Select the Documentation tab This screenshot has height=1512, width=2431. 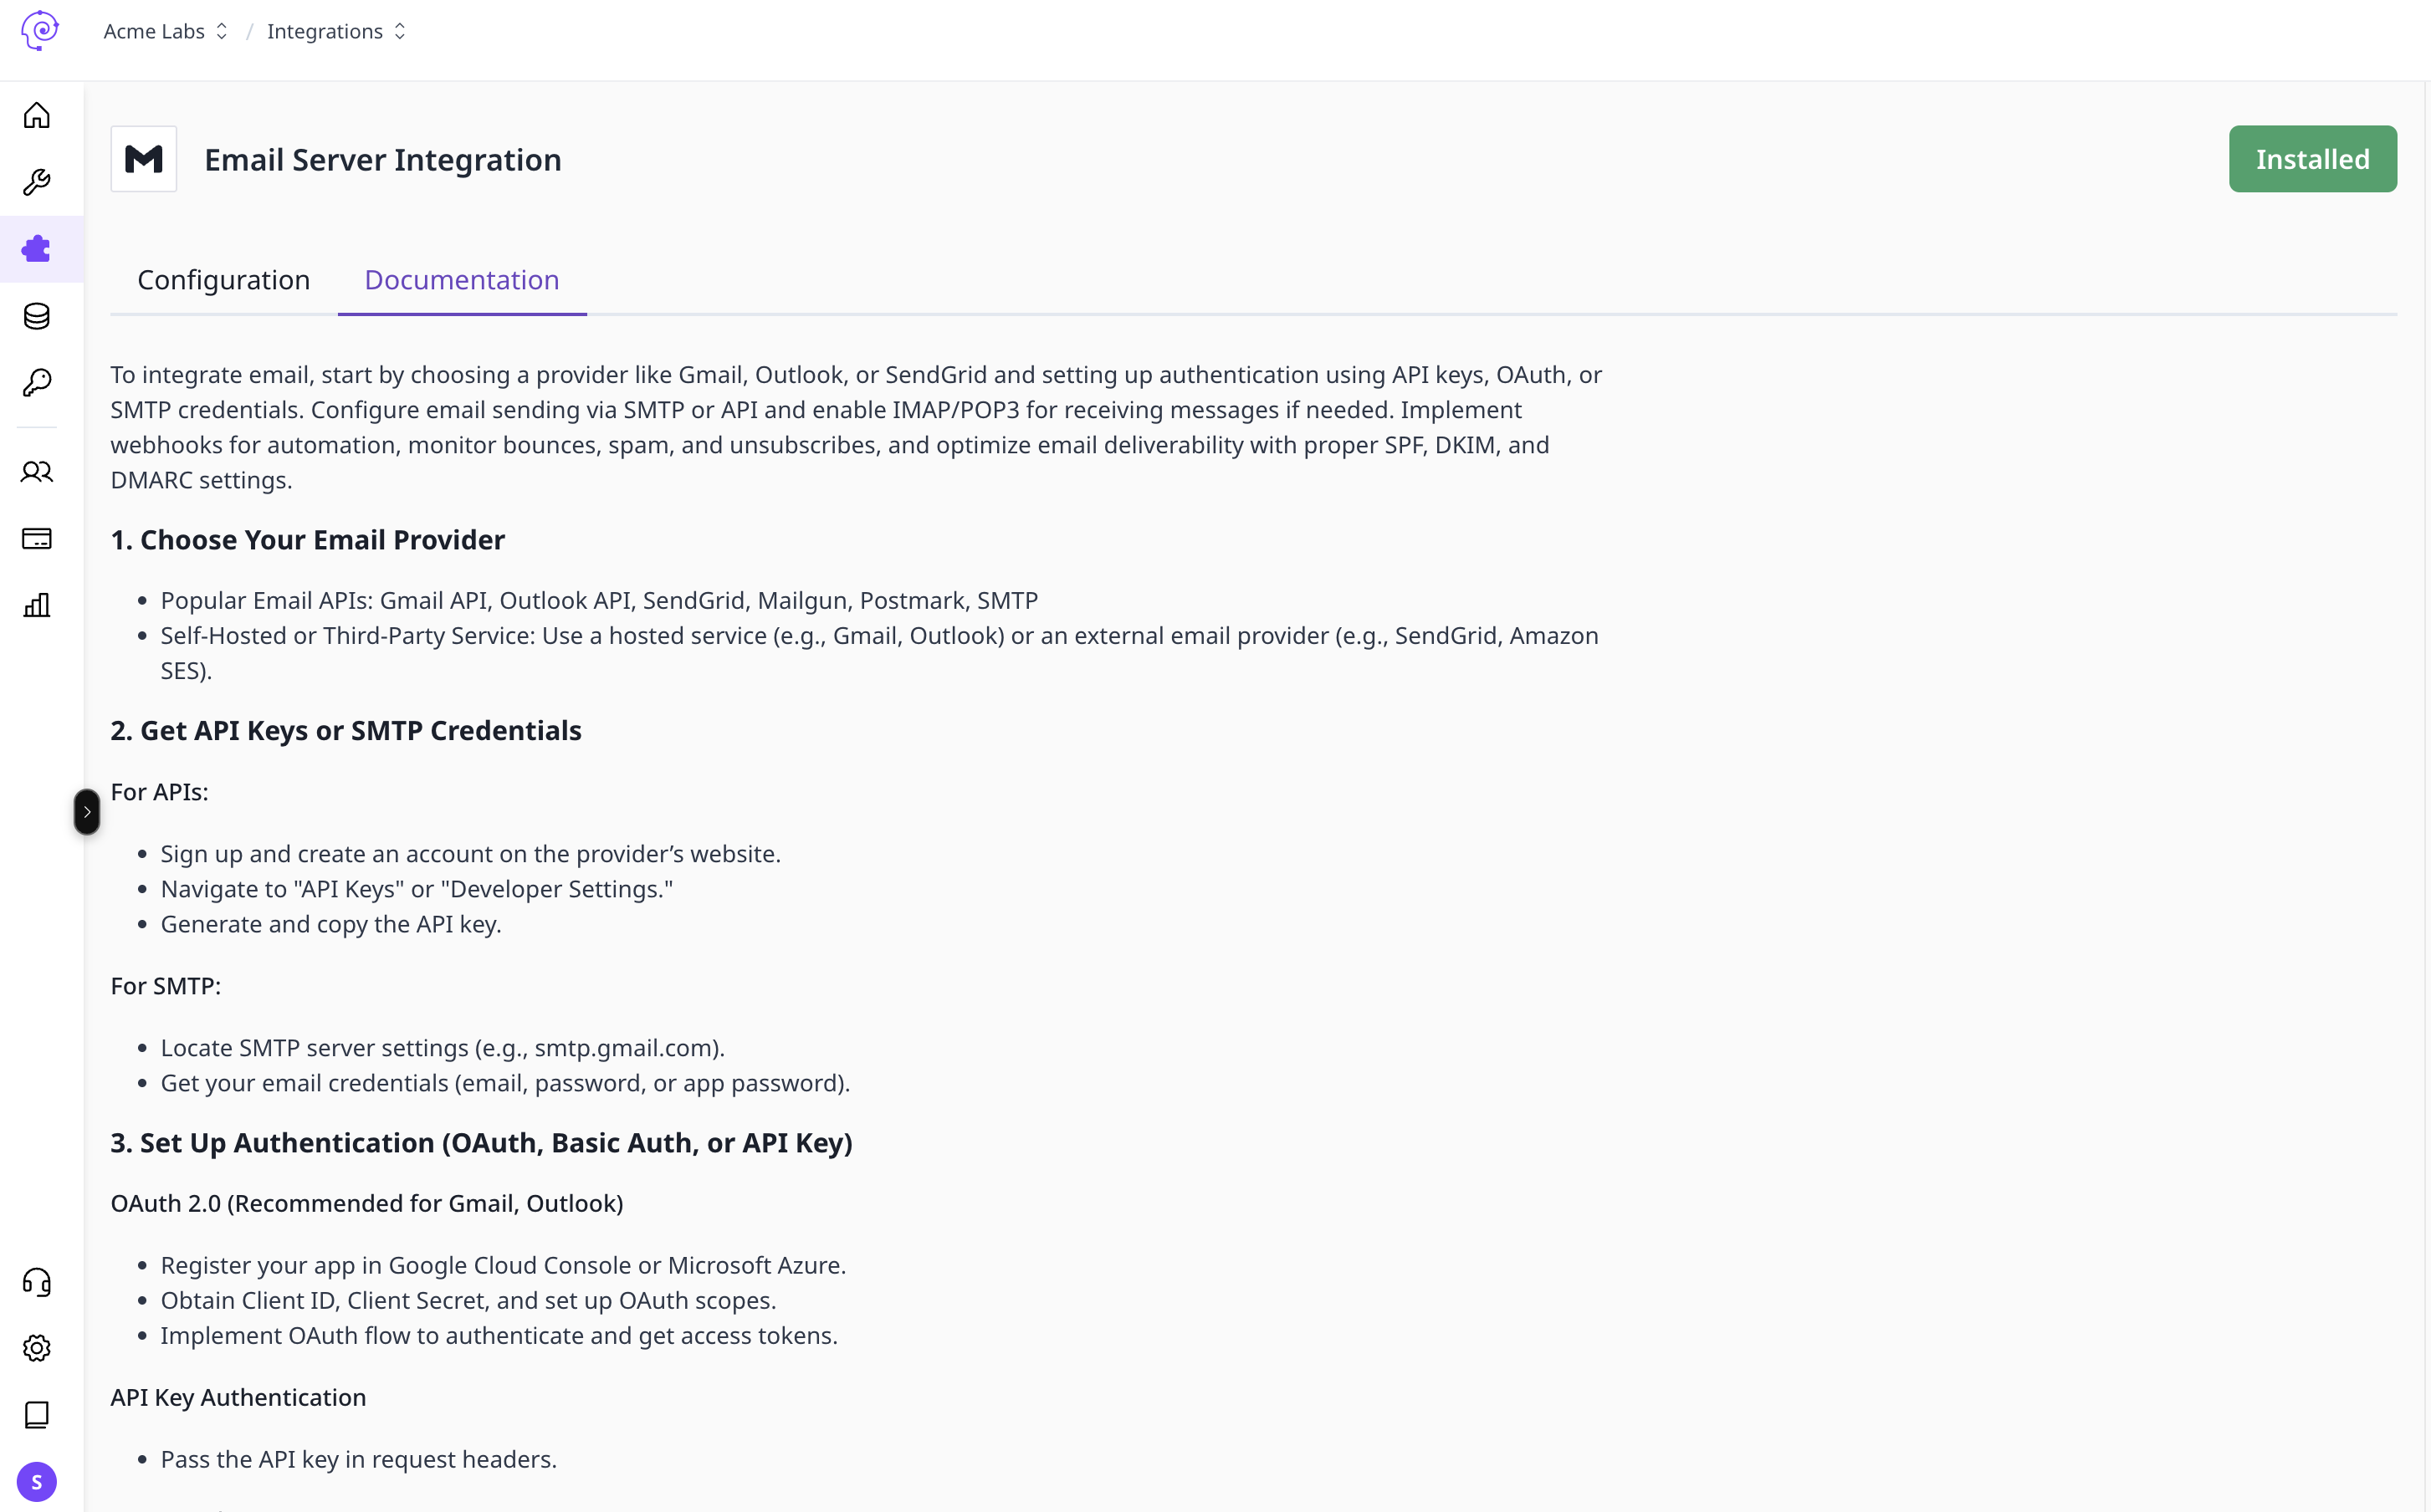tap(462, 280)
